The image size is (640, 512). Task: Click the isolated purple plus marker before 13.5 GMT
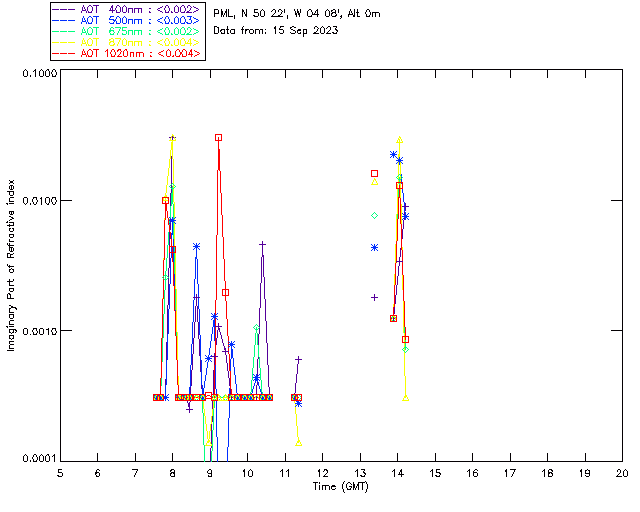pos(374,297)
